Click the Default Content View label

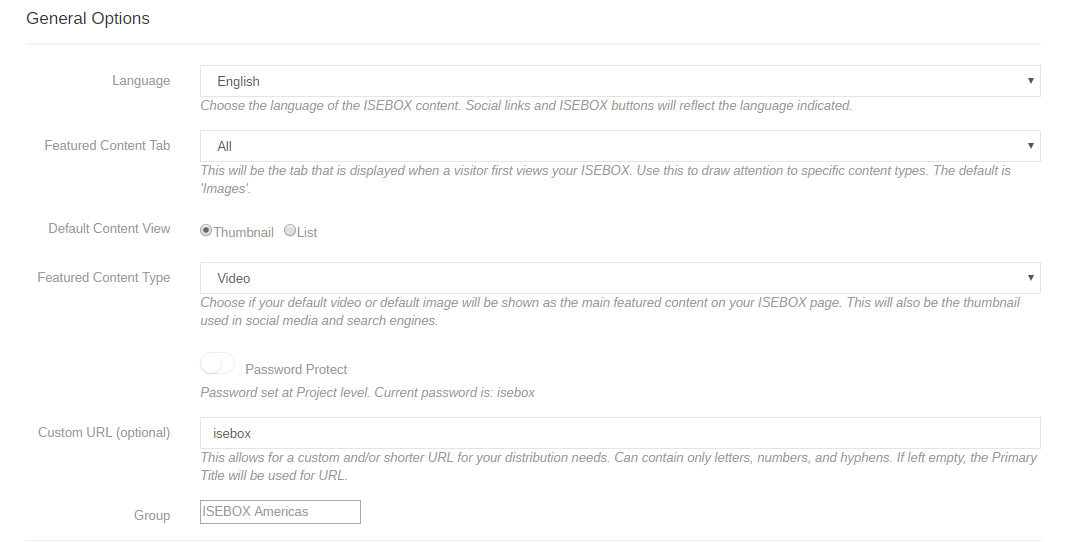tap(109, 229)
